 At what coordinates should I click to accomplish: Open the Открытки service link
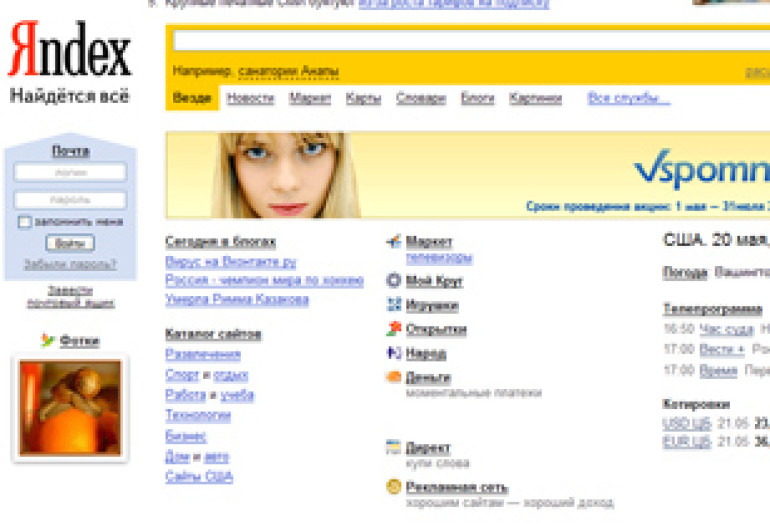(x=436, y=329)
